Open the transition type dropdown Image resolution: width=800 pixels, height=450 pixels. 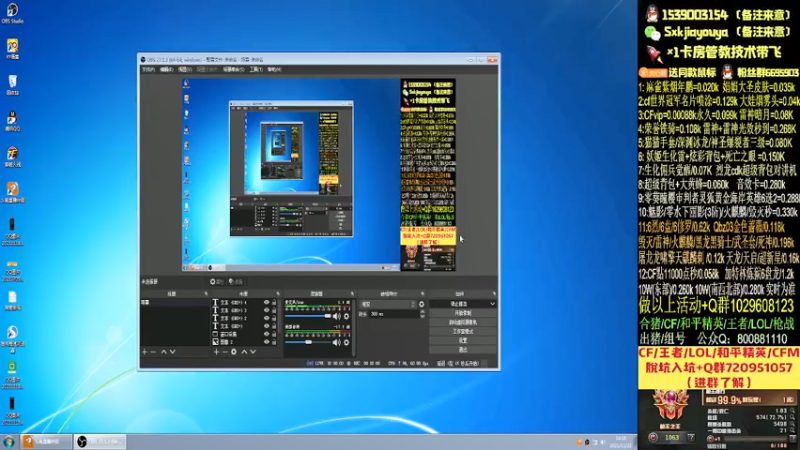[x=388, y=304]
